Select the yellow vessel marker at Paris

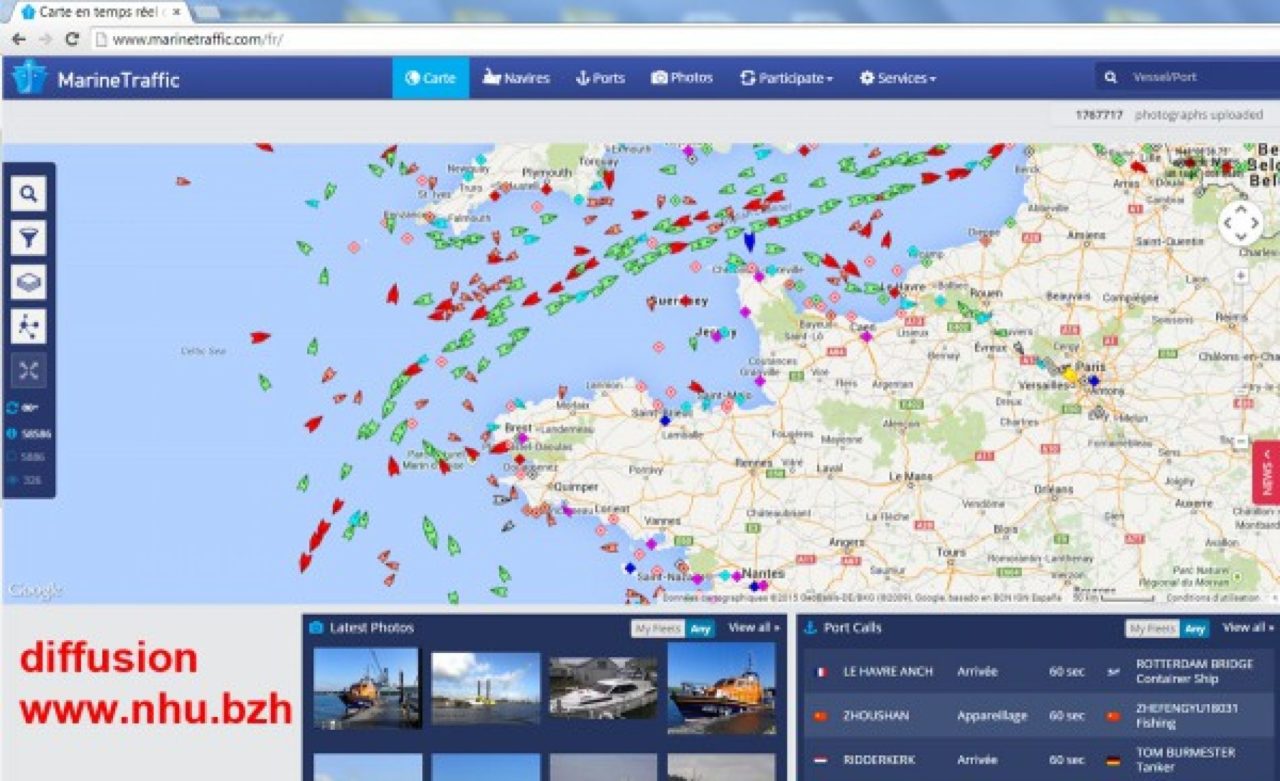click(1069, 373)
